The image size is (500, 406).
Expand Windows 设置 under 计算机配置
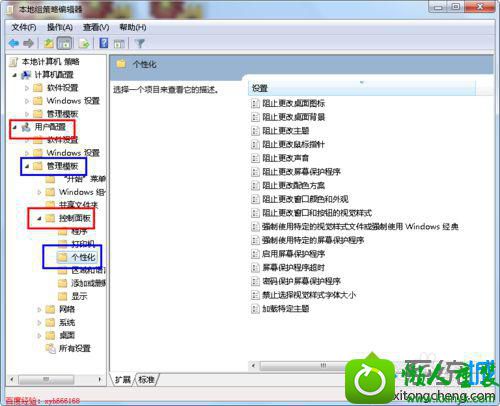27,101
